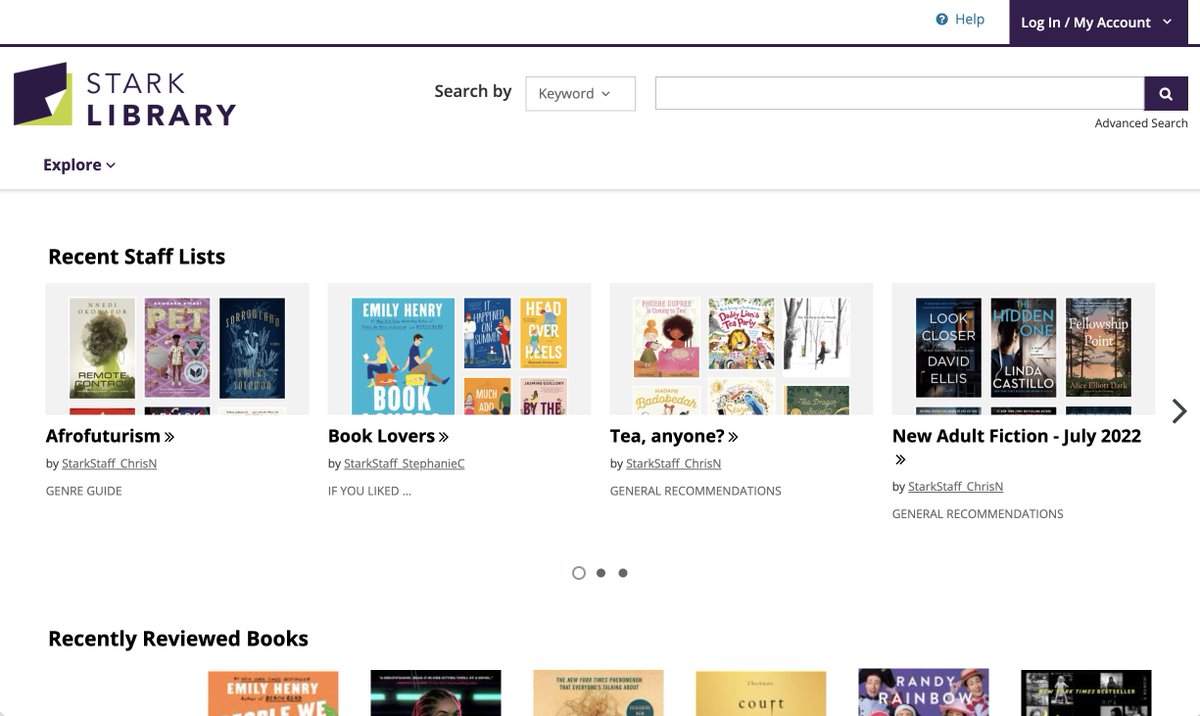1200x716 pixels.
Task: Open New Adult Fiction - July 2022 list
Action: 1016,436
